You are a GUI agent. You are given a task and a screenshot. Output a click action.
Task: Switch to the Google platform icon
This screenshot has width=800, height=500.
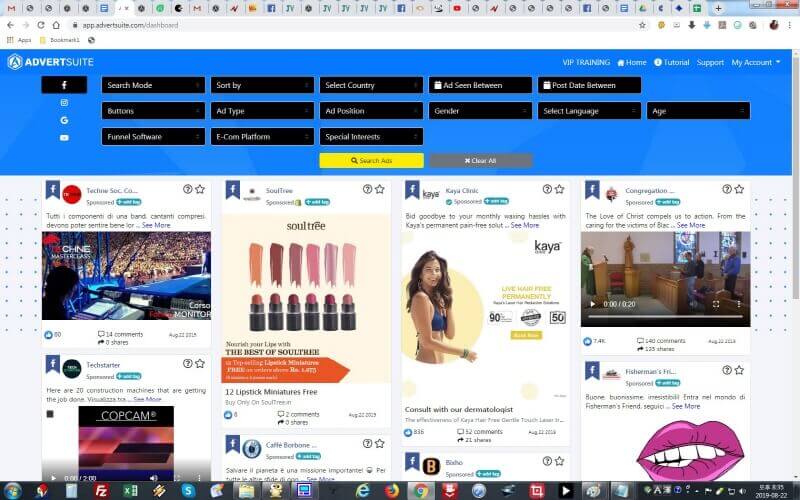pyautogui.click(x=64, y=120)
